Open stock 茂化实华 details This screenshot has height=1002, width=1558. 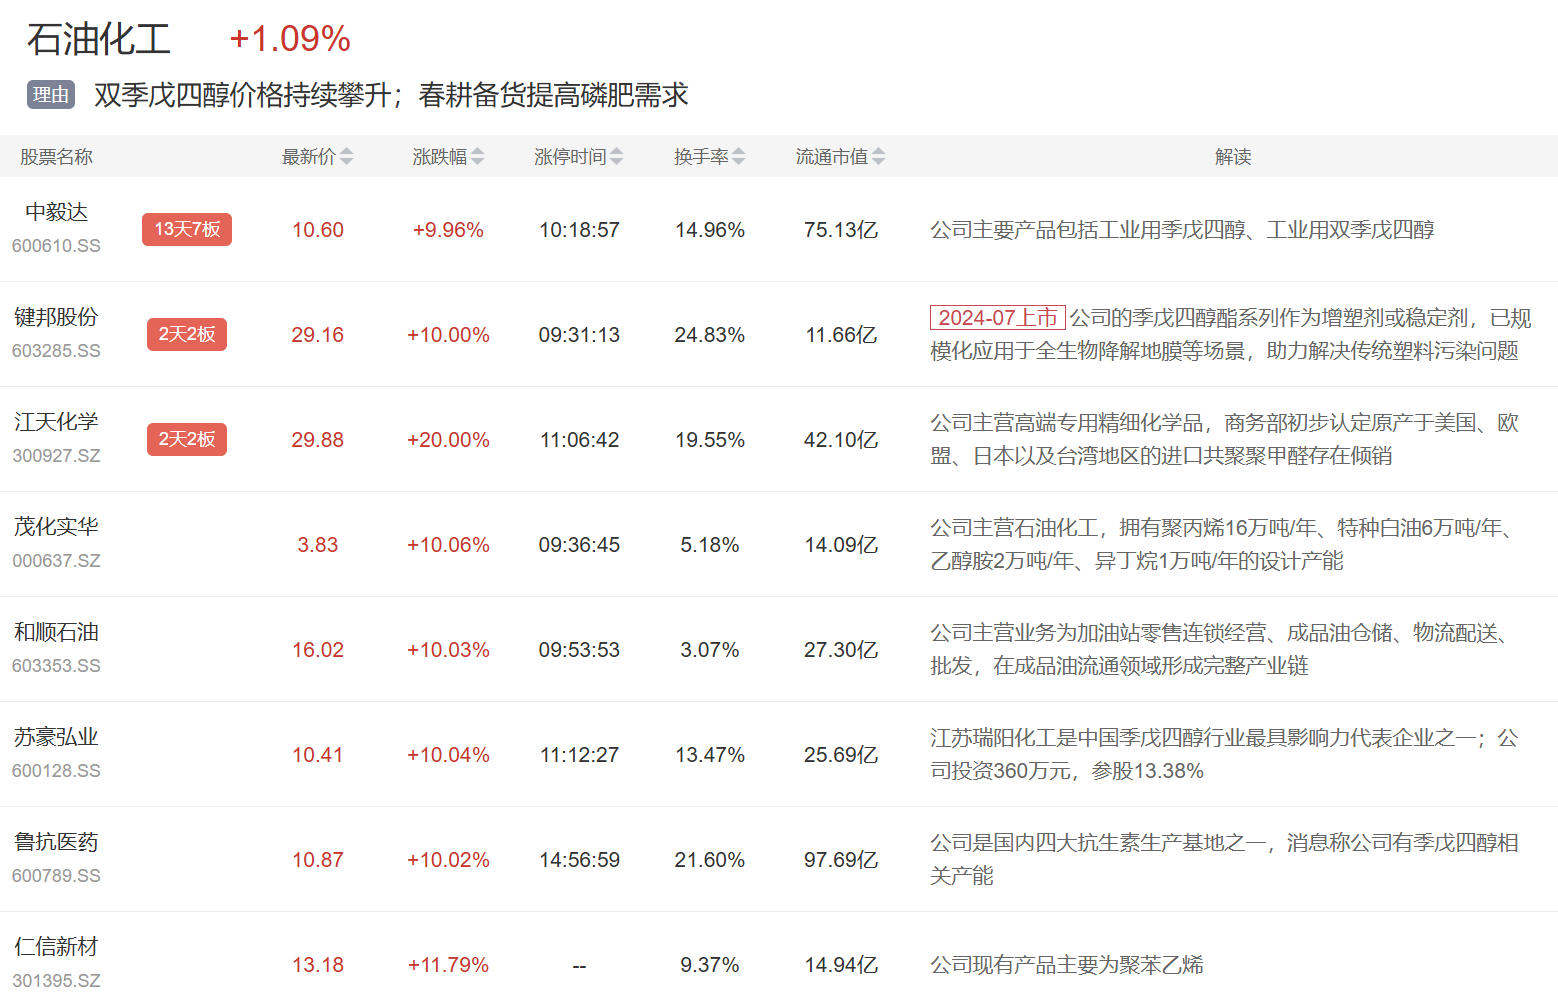[x=56, y=527]
